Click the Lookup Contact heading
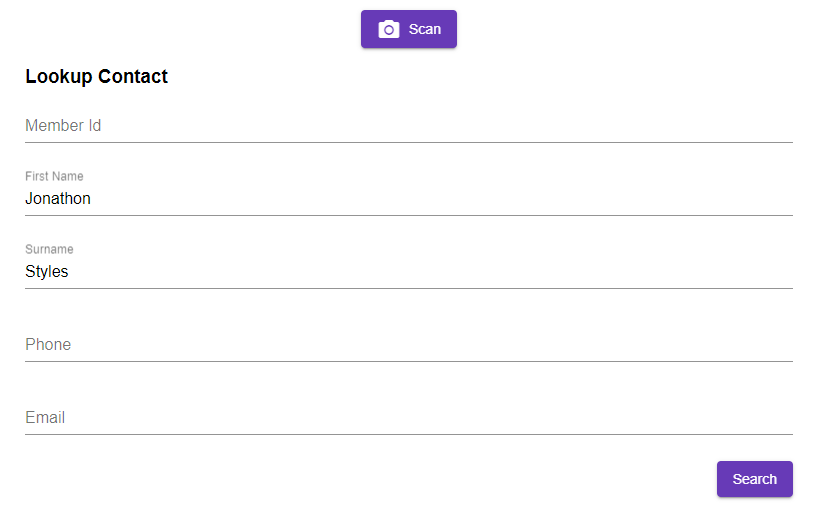The image size is (829, 507). (96, 77)
